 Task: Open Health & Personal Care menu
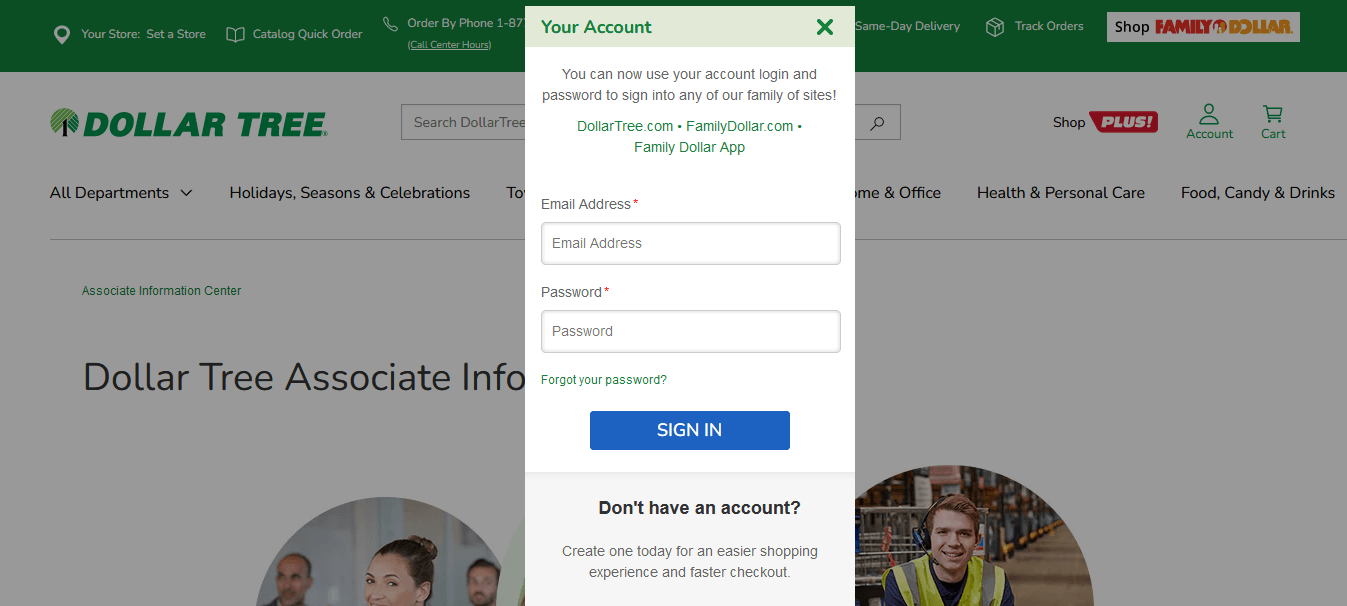pos(1060,193)
